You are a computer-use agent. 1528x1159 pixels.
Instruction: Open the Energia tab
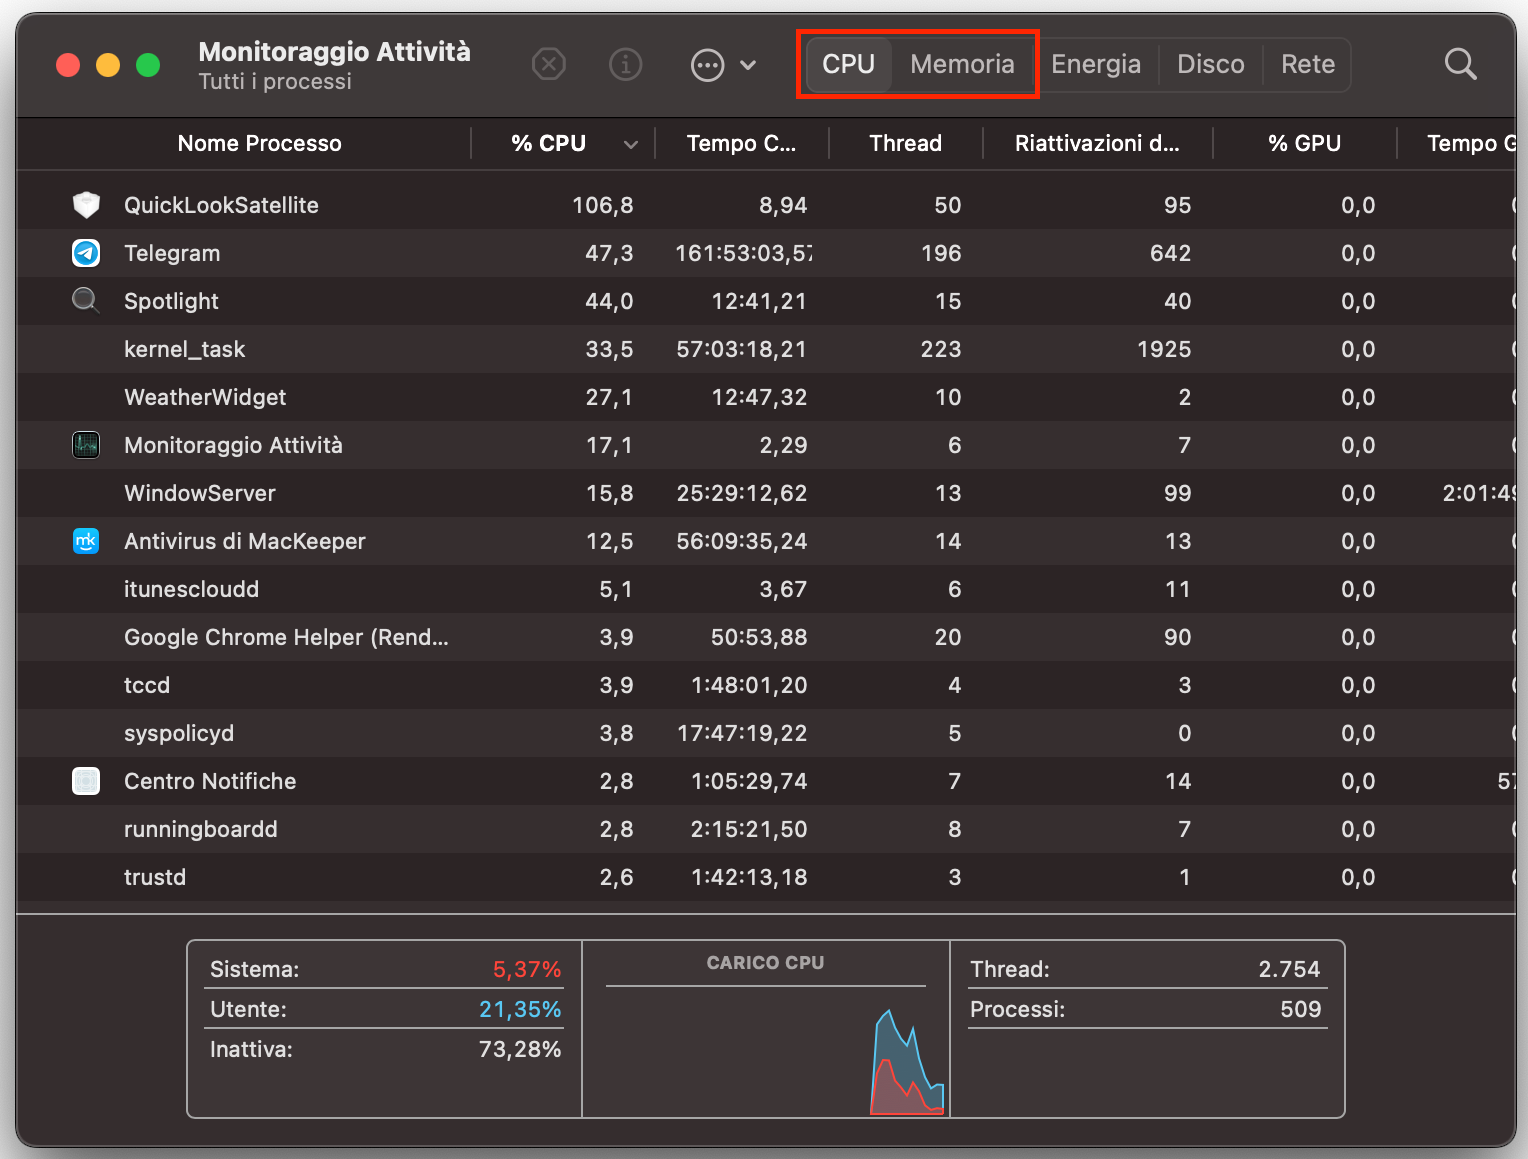[x=1096, y=63]
